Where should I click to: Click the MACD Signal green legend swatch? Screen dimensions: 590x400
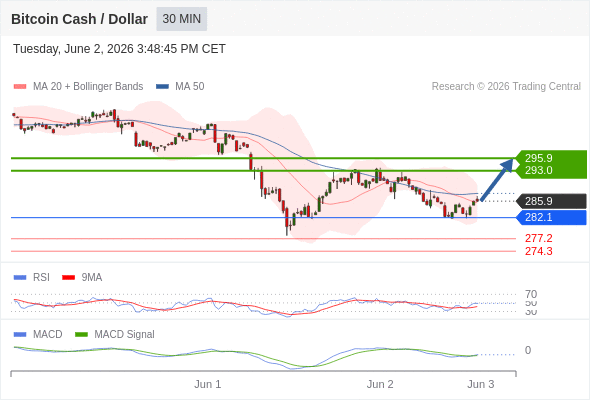point(81,335)
